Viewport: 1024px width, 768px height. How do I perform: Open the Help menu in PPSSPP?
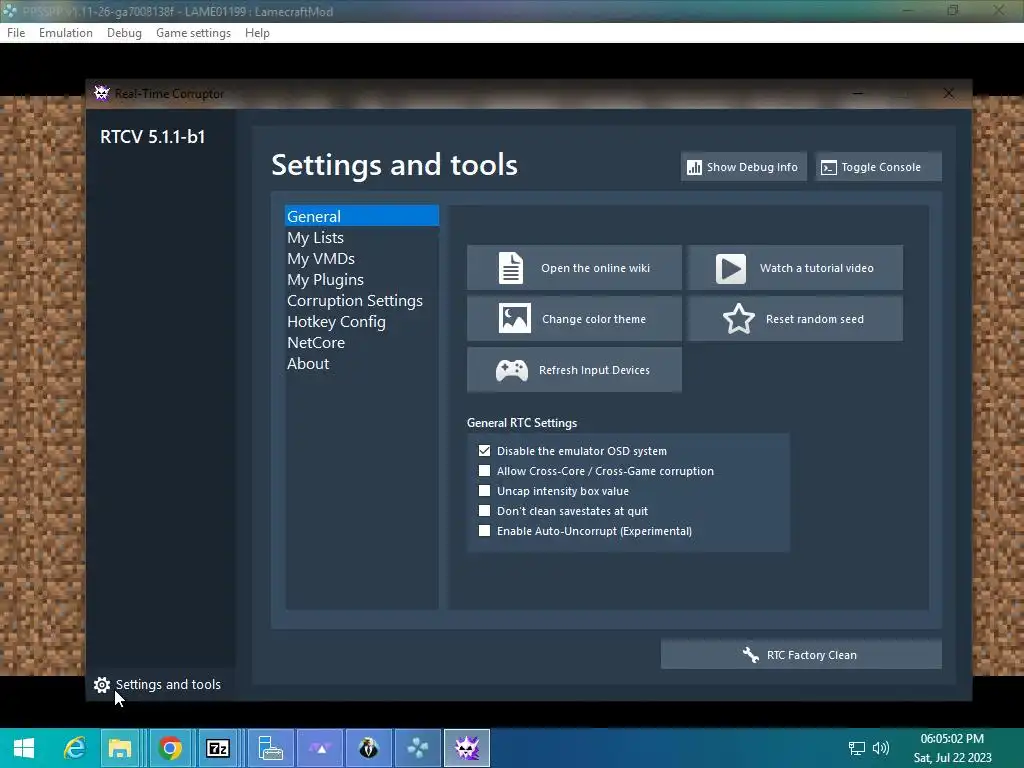click(257, 33)
